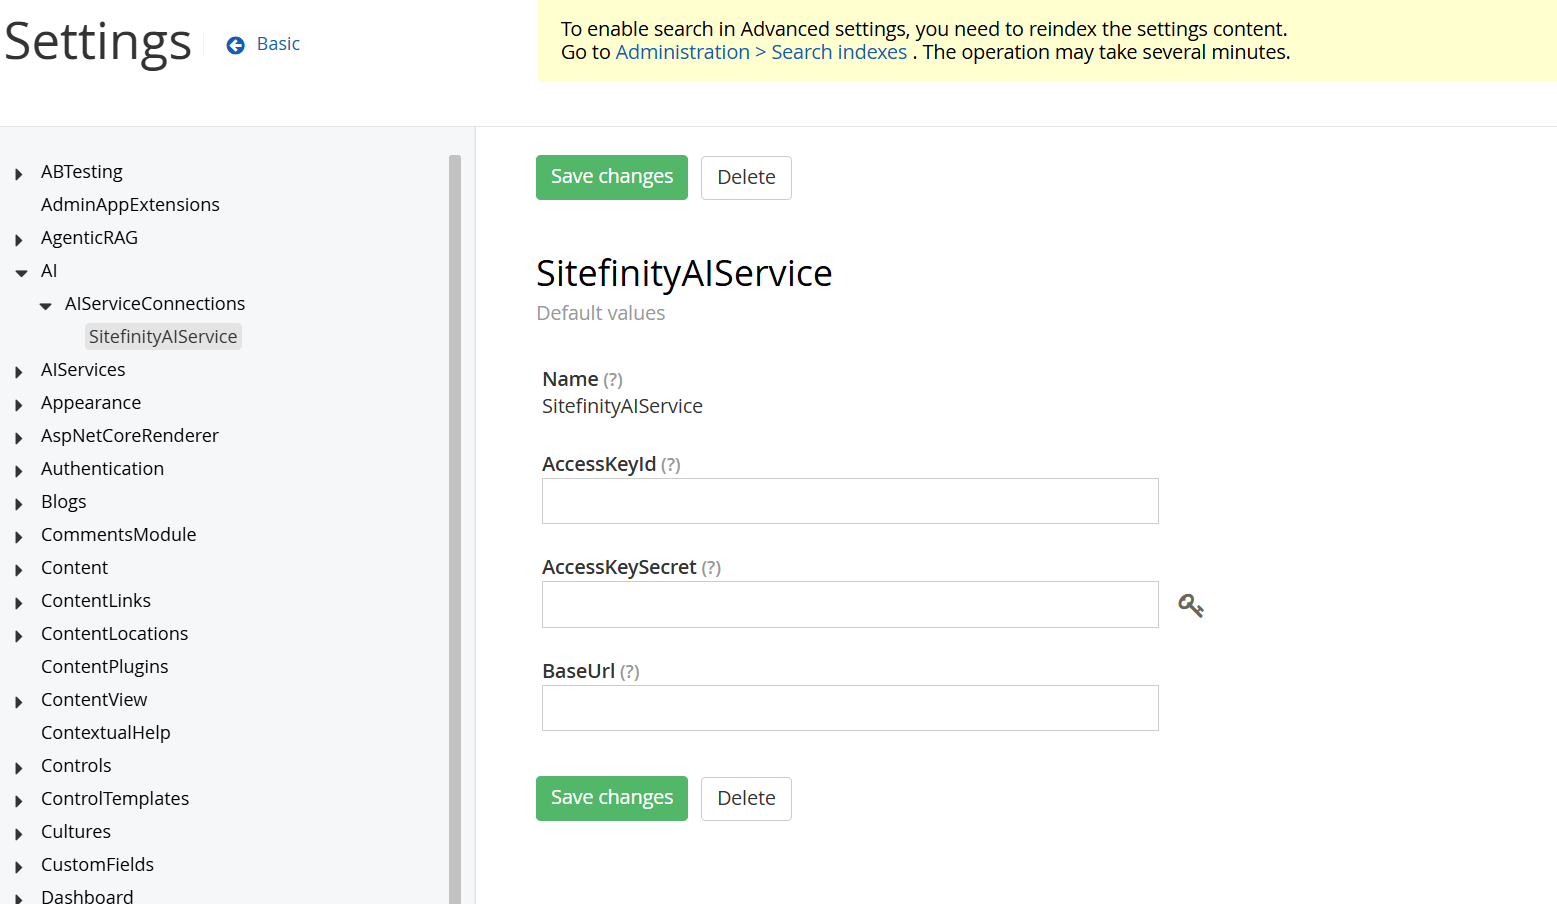The width and height of the screenshot is (1557, 904).
Task: Select ContentPlugins in the tree
Action: [x=105, y=667]
